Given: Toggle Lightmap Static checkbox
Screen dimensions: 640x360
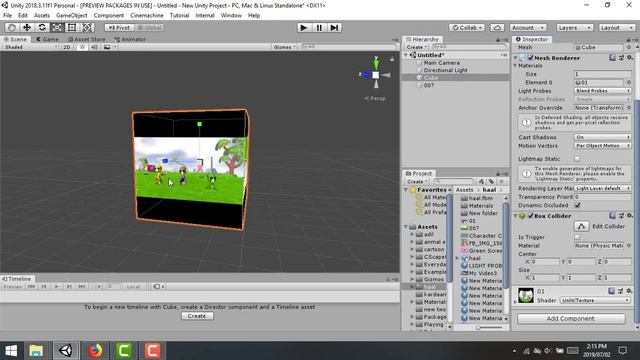Looking at the screenshot, I should (577, 158).
